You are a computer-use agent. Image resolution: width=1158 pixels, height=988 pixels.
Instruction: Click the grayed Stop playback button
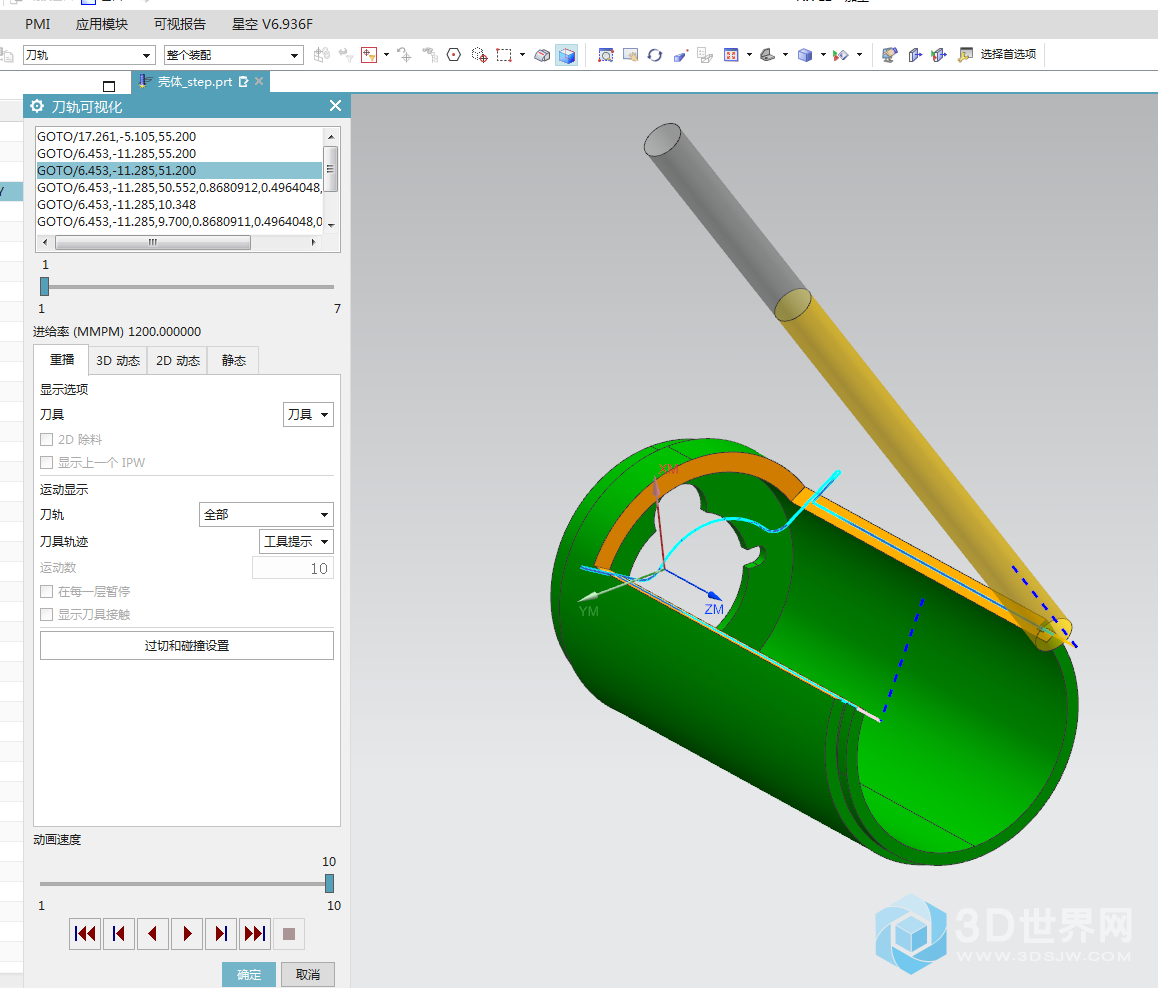(289, 933)
